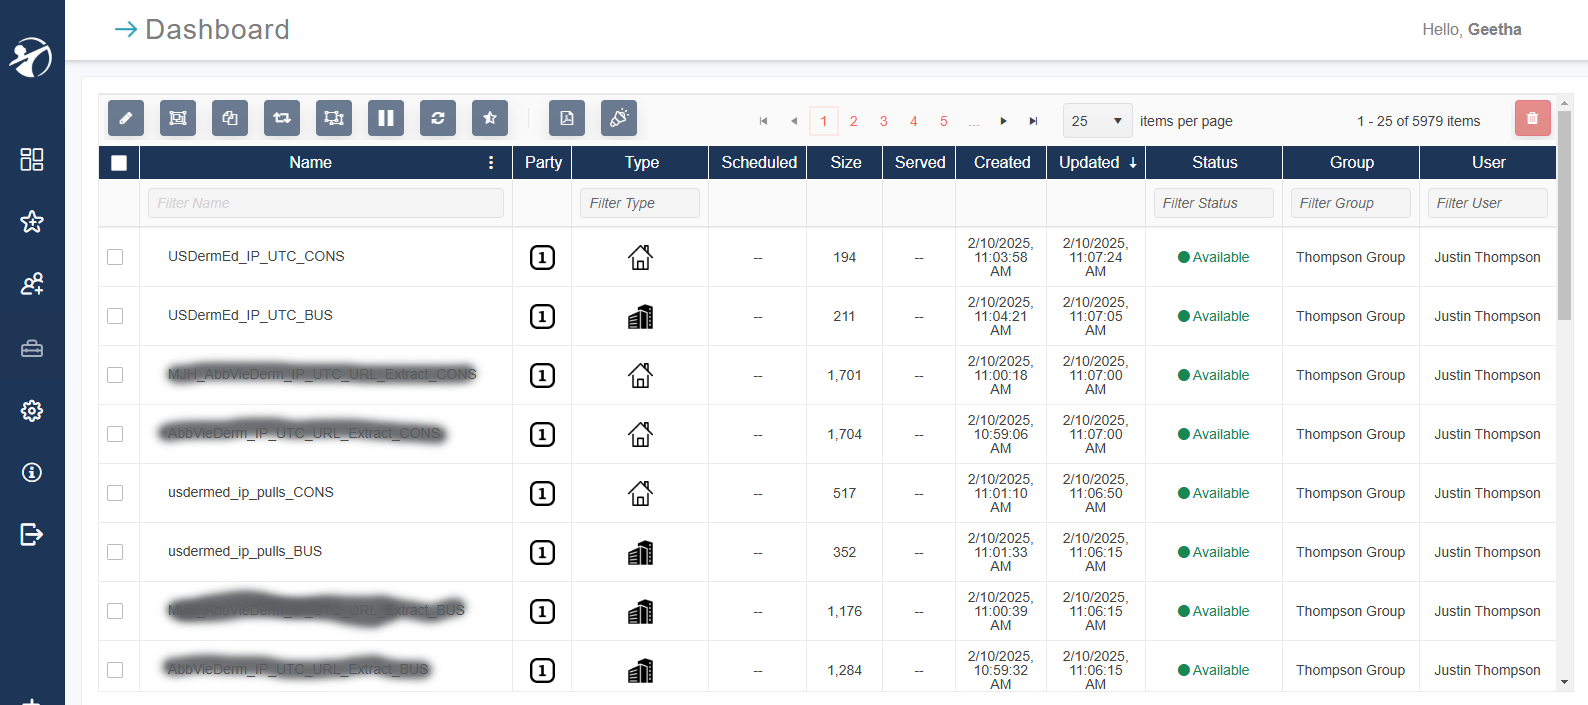Open the items per page dropdown
This screenshot has width=1588, height=705.
coord(1097,121)
